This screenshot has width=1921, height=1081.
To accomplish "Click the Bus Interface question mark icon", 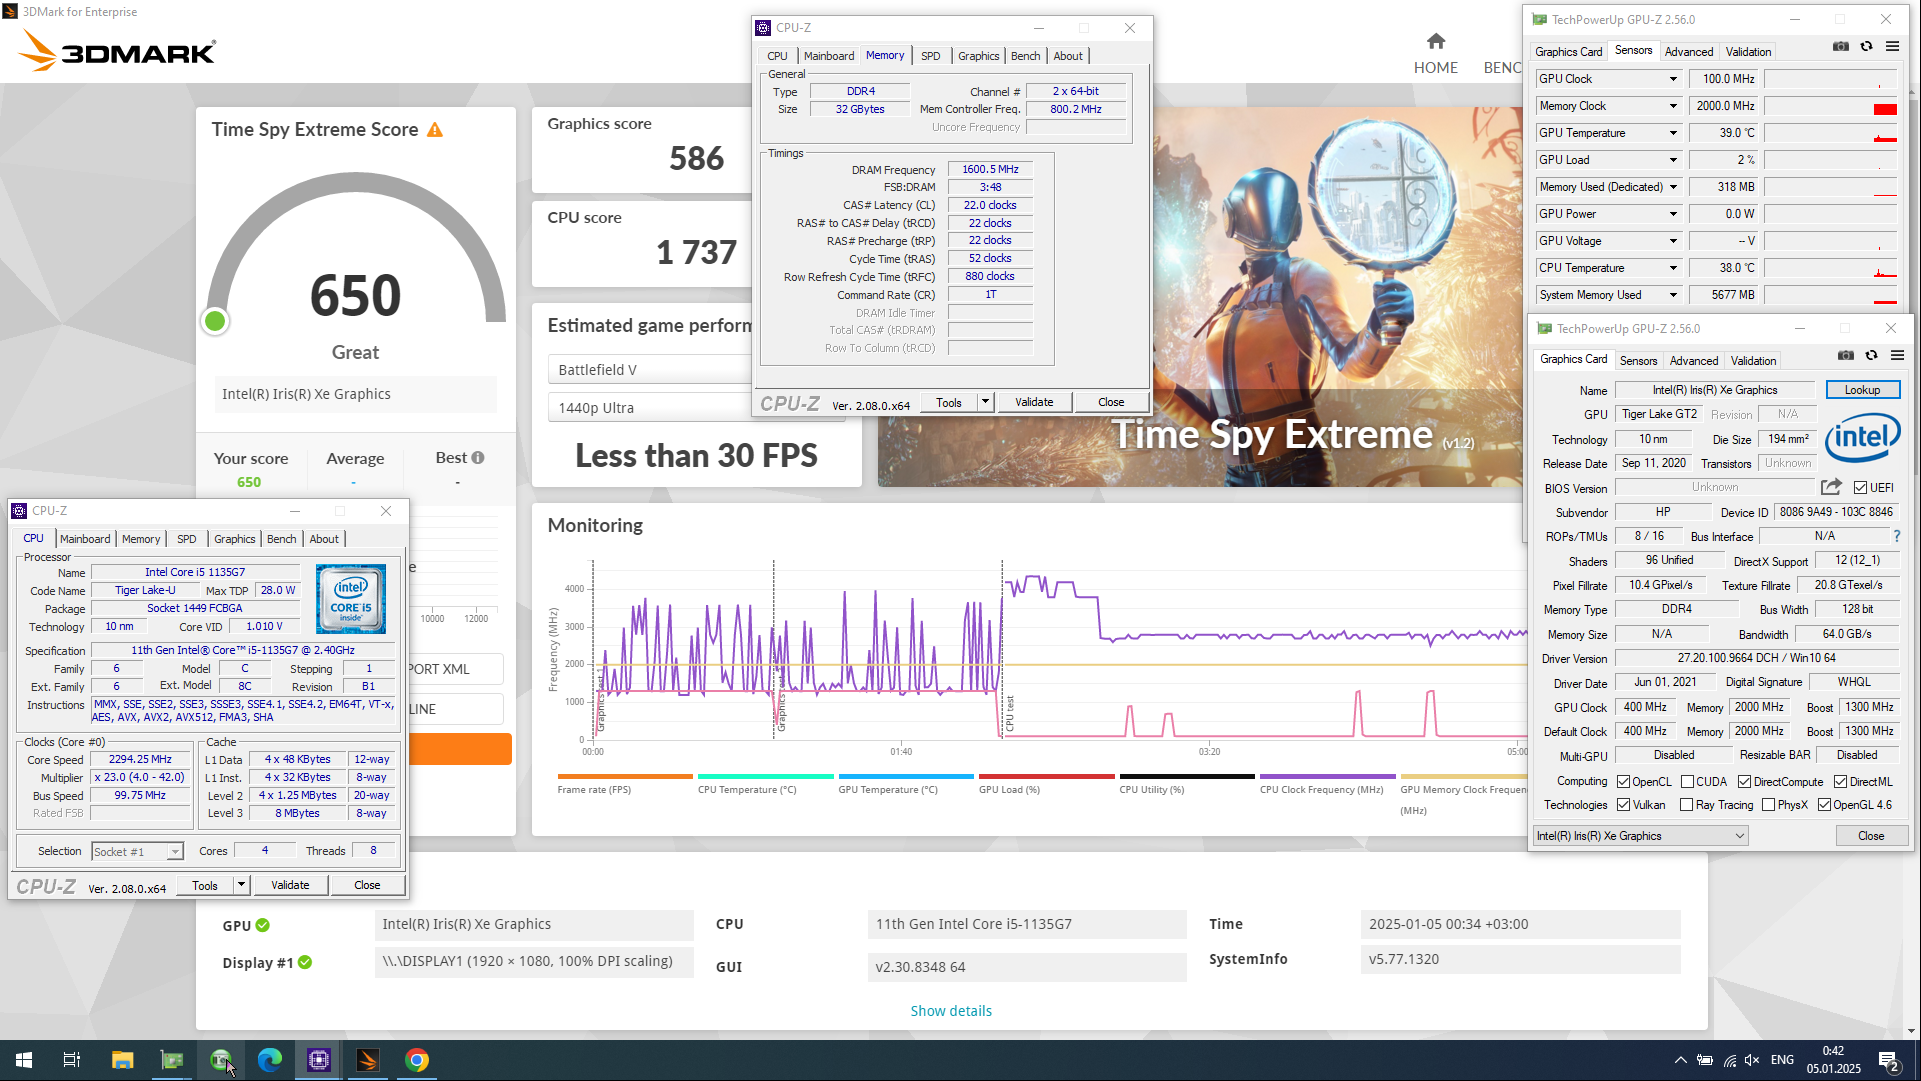I will 1897,537.
